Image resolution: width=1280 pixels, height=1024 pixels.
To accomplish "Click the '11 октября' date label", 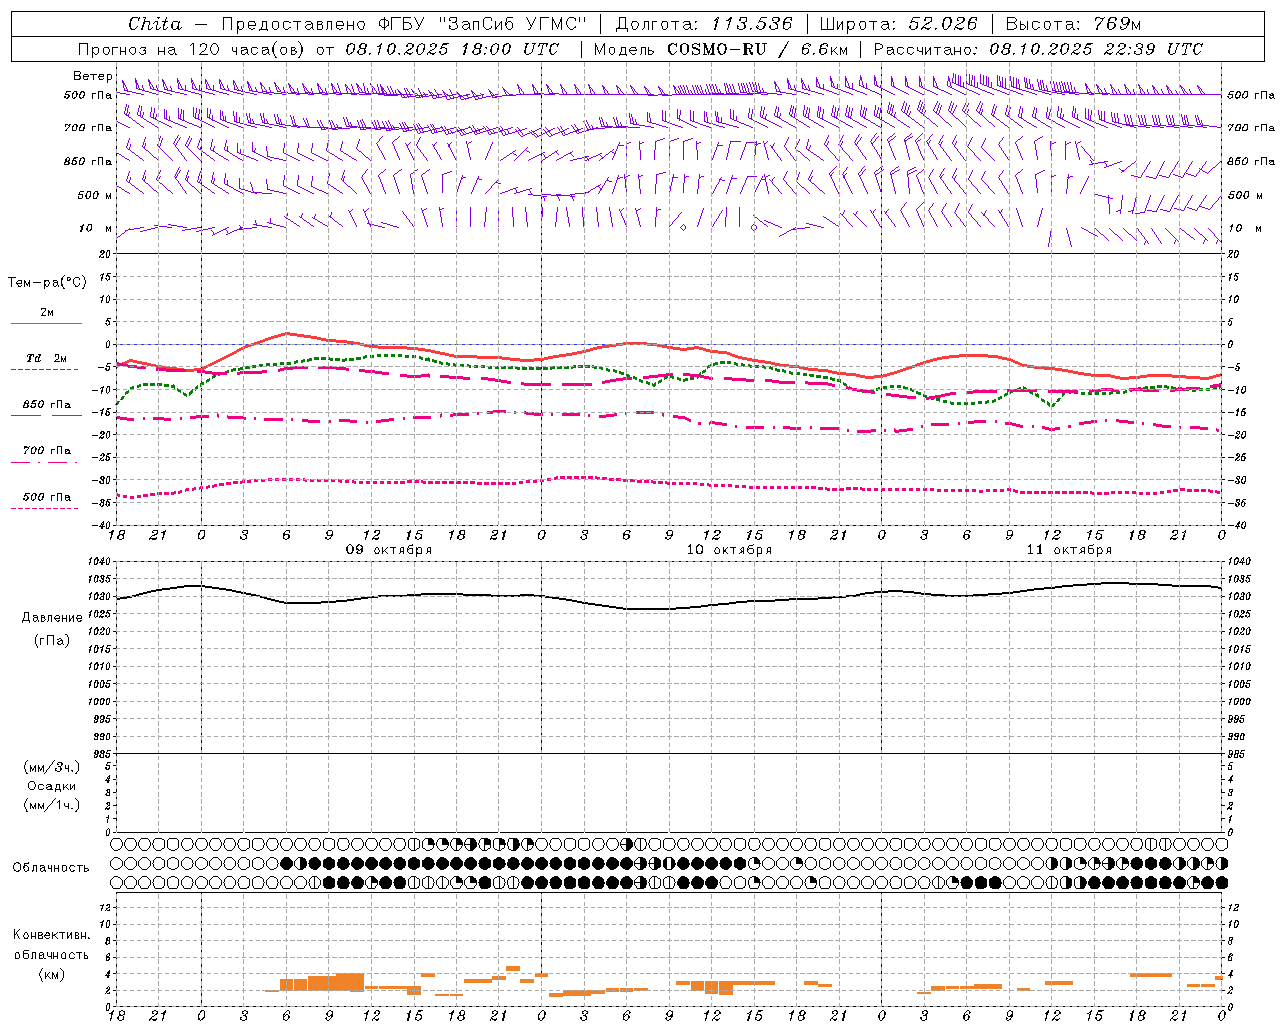I will click(1069, 550).
